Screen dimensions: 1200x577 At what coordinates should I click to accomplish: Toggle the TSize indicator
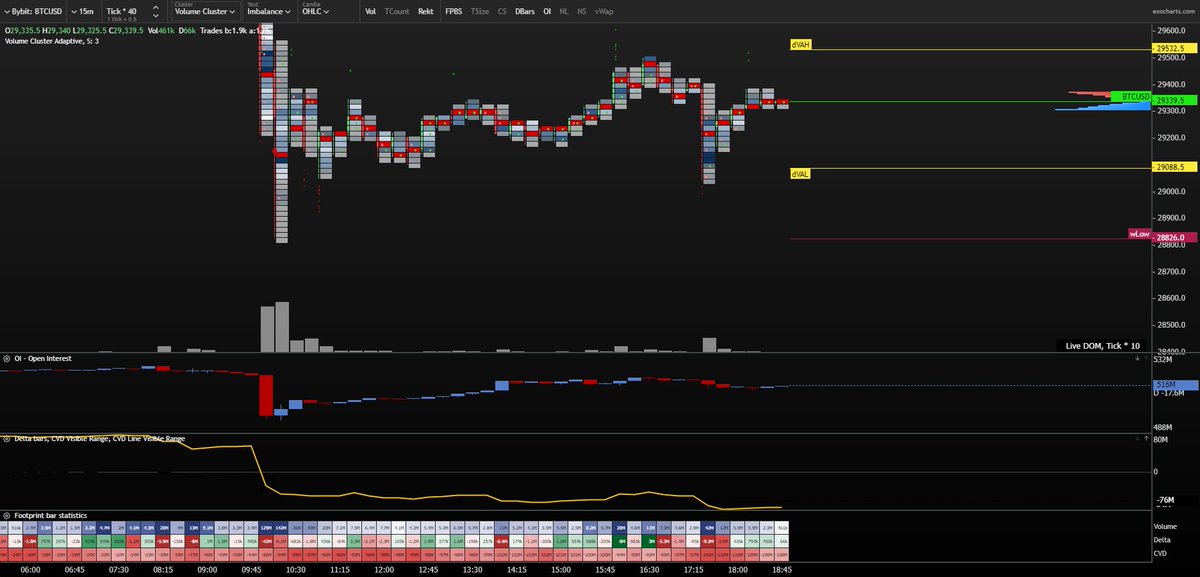pyautogui.click(x=480, y=10)
